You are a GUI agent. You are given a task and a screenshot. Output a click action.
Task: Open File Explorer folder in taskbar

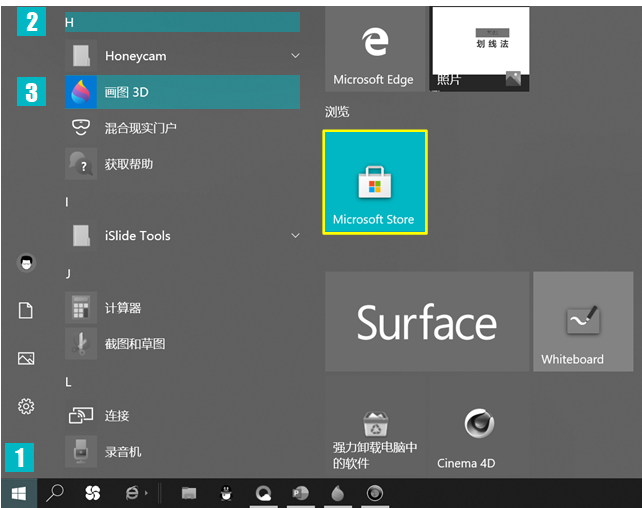coord(189,493)
